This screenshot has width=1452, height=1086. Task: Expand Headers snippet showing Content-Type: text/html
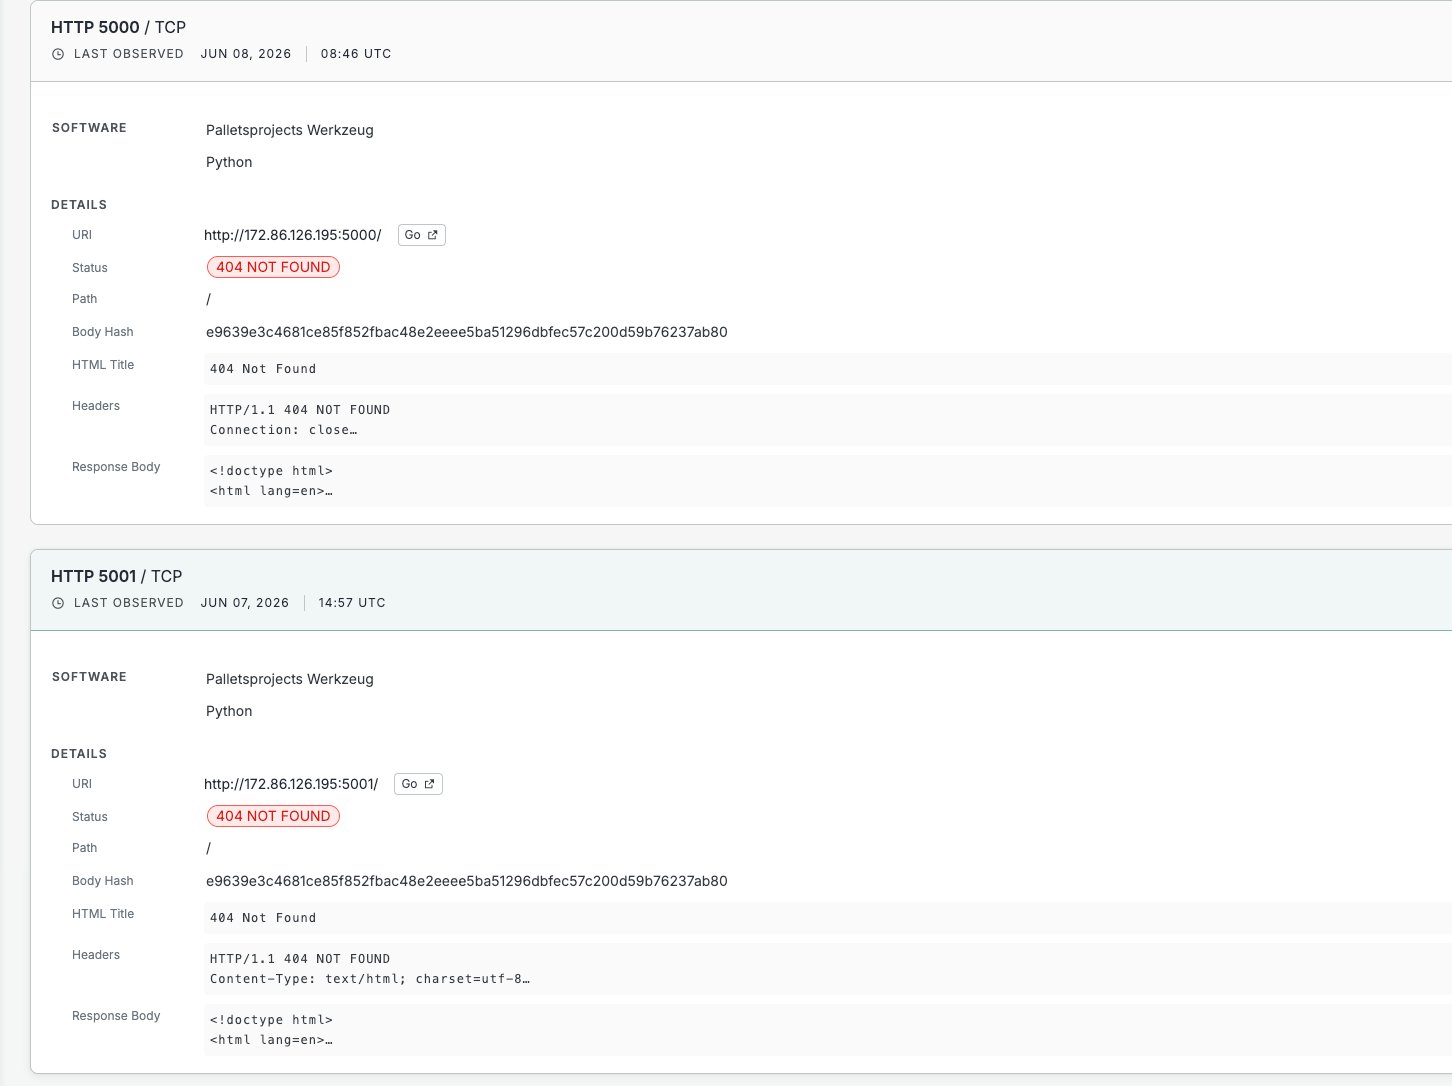tap(827, 969)
